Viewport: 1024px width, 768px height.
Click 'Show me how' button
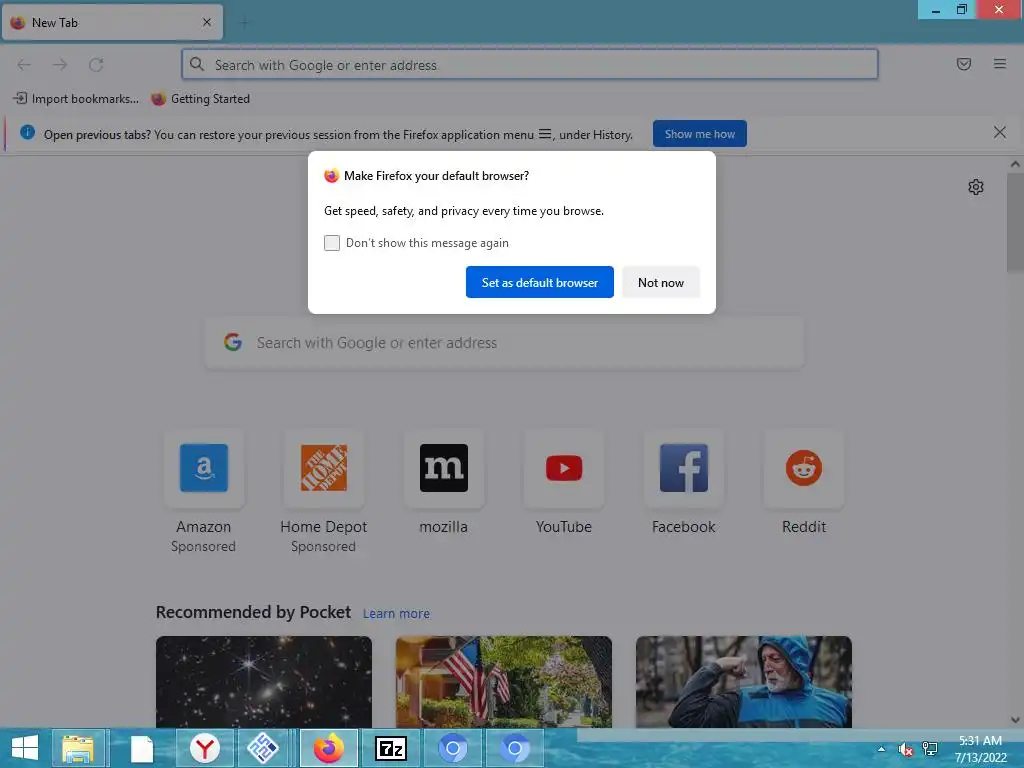tap(699, 134)
